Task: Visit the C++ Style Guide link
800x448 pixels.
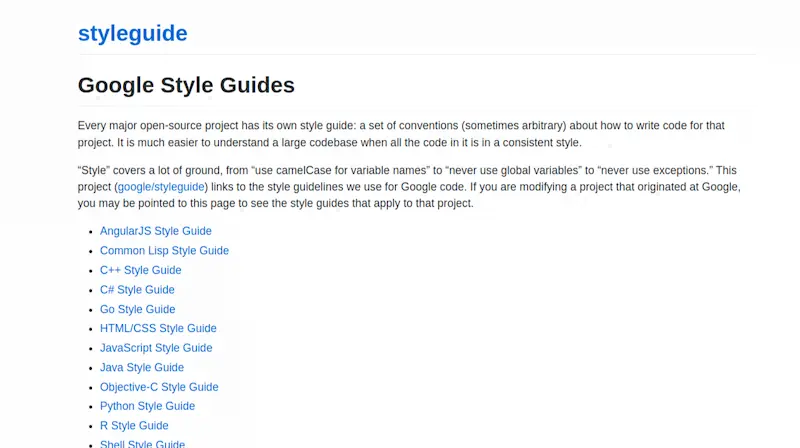Action: click(x=140, y=270)
